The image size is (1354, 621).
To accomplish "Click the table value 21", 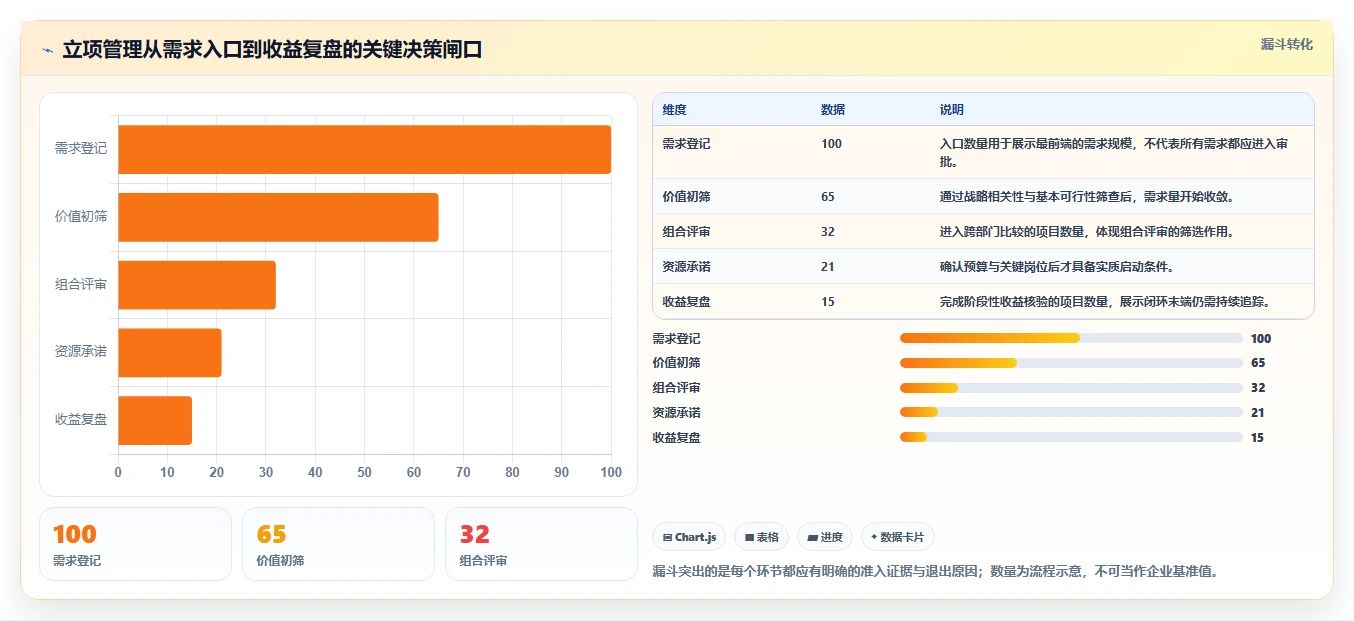I will click(x=828, y=267).
